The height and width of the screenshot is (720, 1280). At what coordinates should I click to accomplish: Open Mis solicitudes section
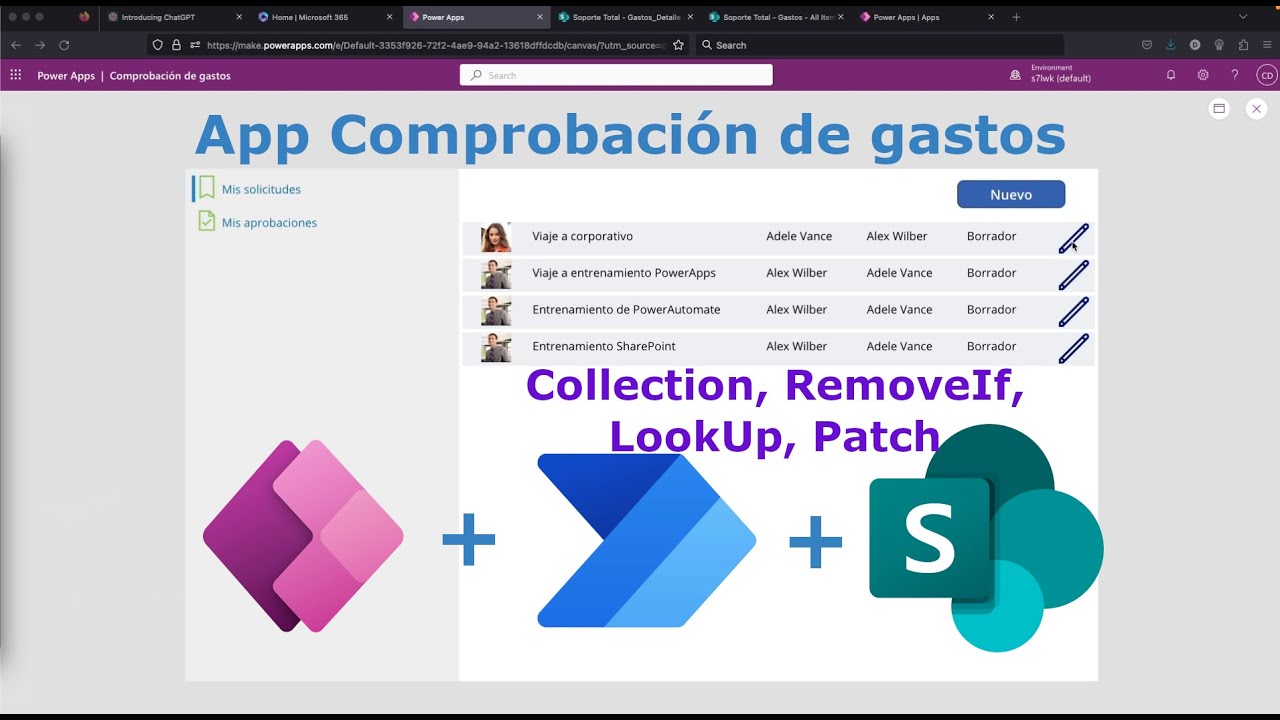click(x=261, y=189)
